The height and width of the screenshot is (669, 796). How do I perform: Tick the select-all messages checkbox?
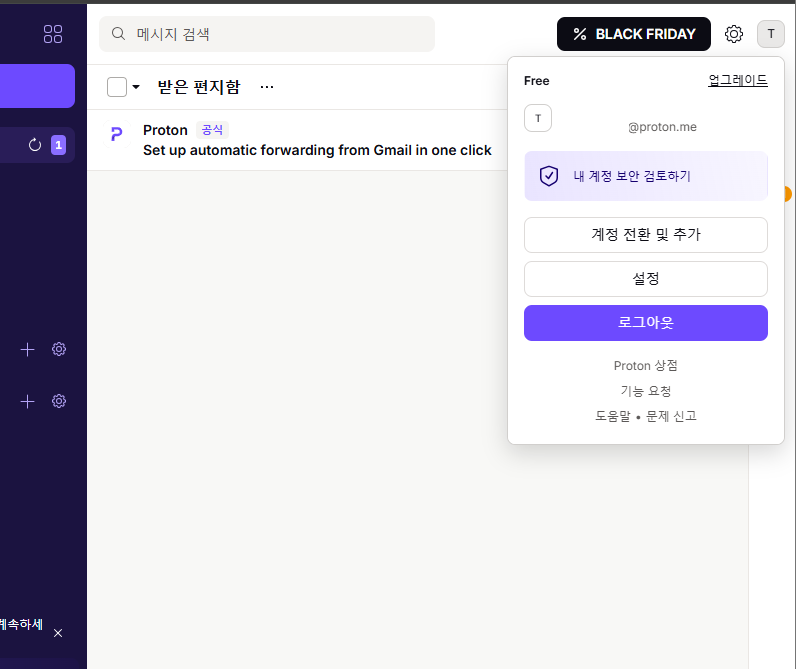[117, 87]
